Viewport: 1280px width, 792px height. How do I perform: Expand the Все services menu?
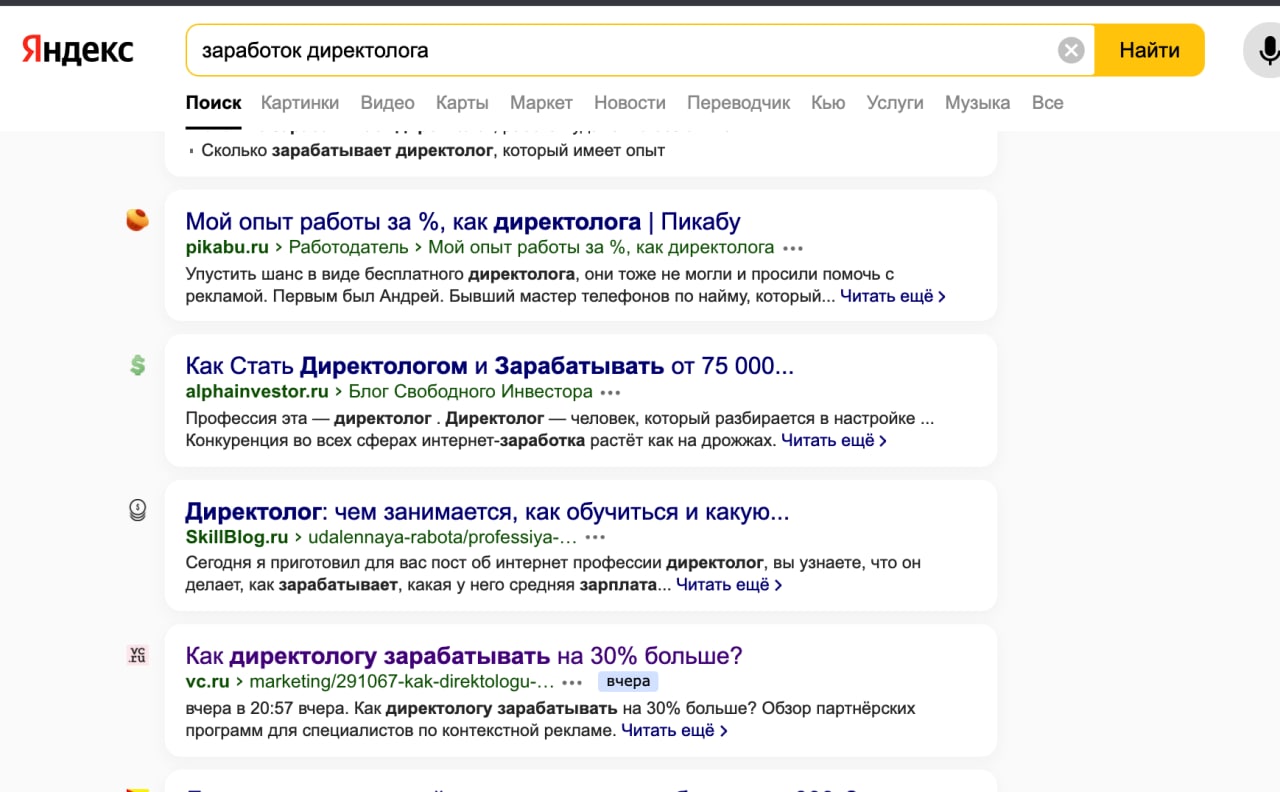pos(1047,102)
